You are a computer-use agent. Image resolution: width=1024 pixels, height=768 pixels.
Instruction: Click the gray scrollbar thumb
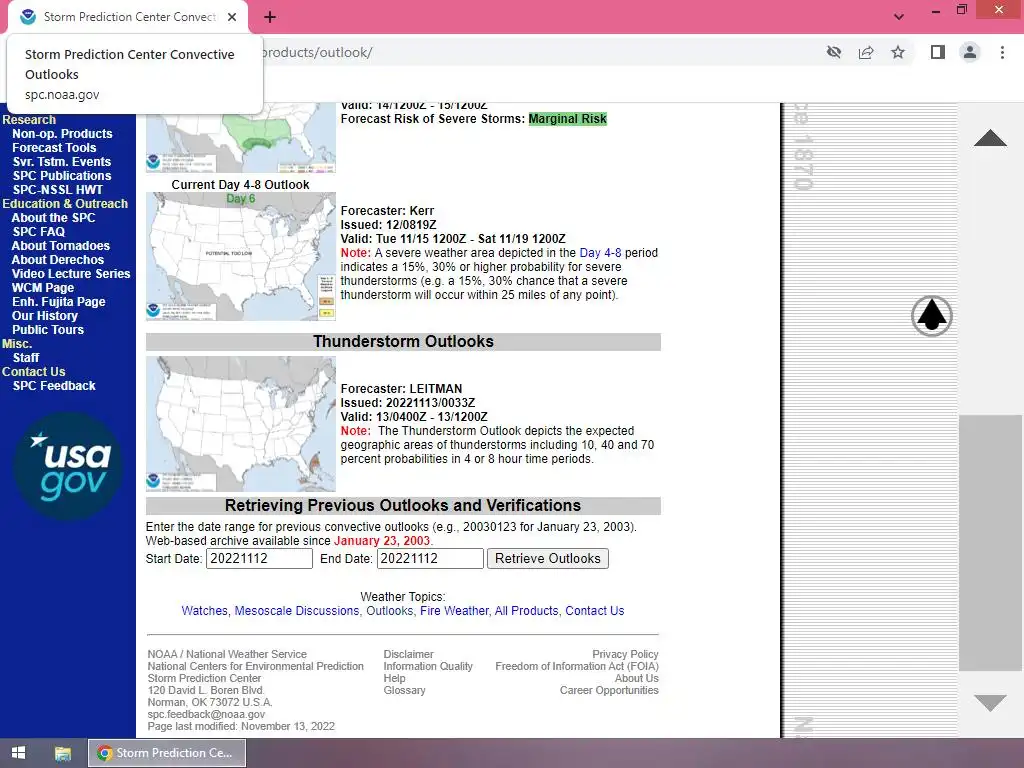(x=990, y=543)
